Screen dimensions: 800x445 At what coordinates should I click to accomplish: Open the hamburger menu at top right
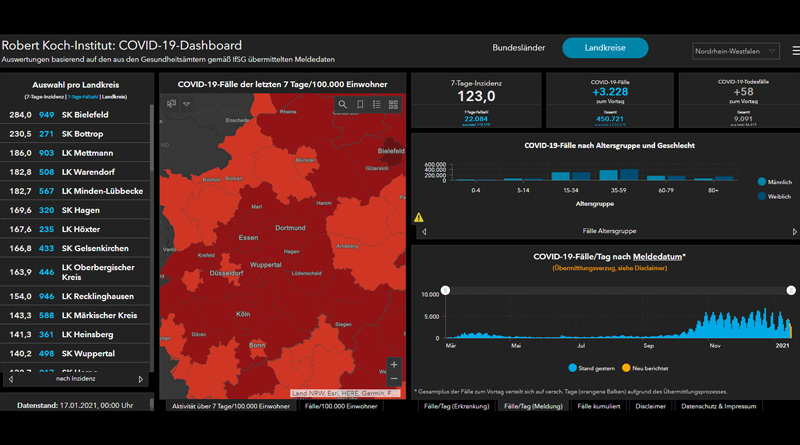(796, 51)
